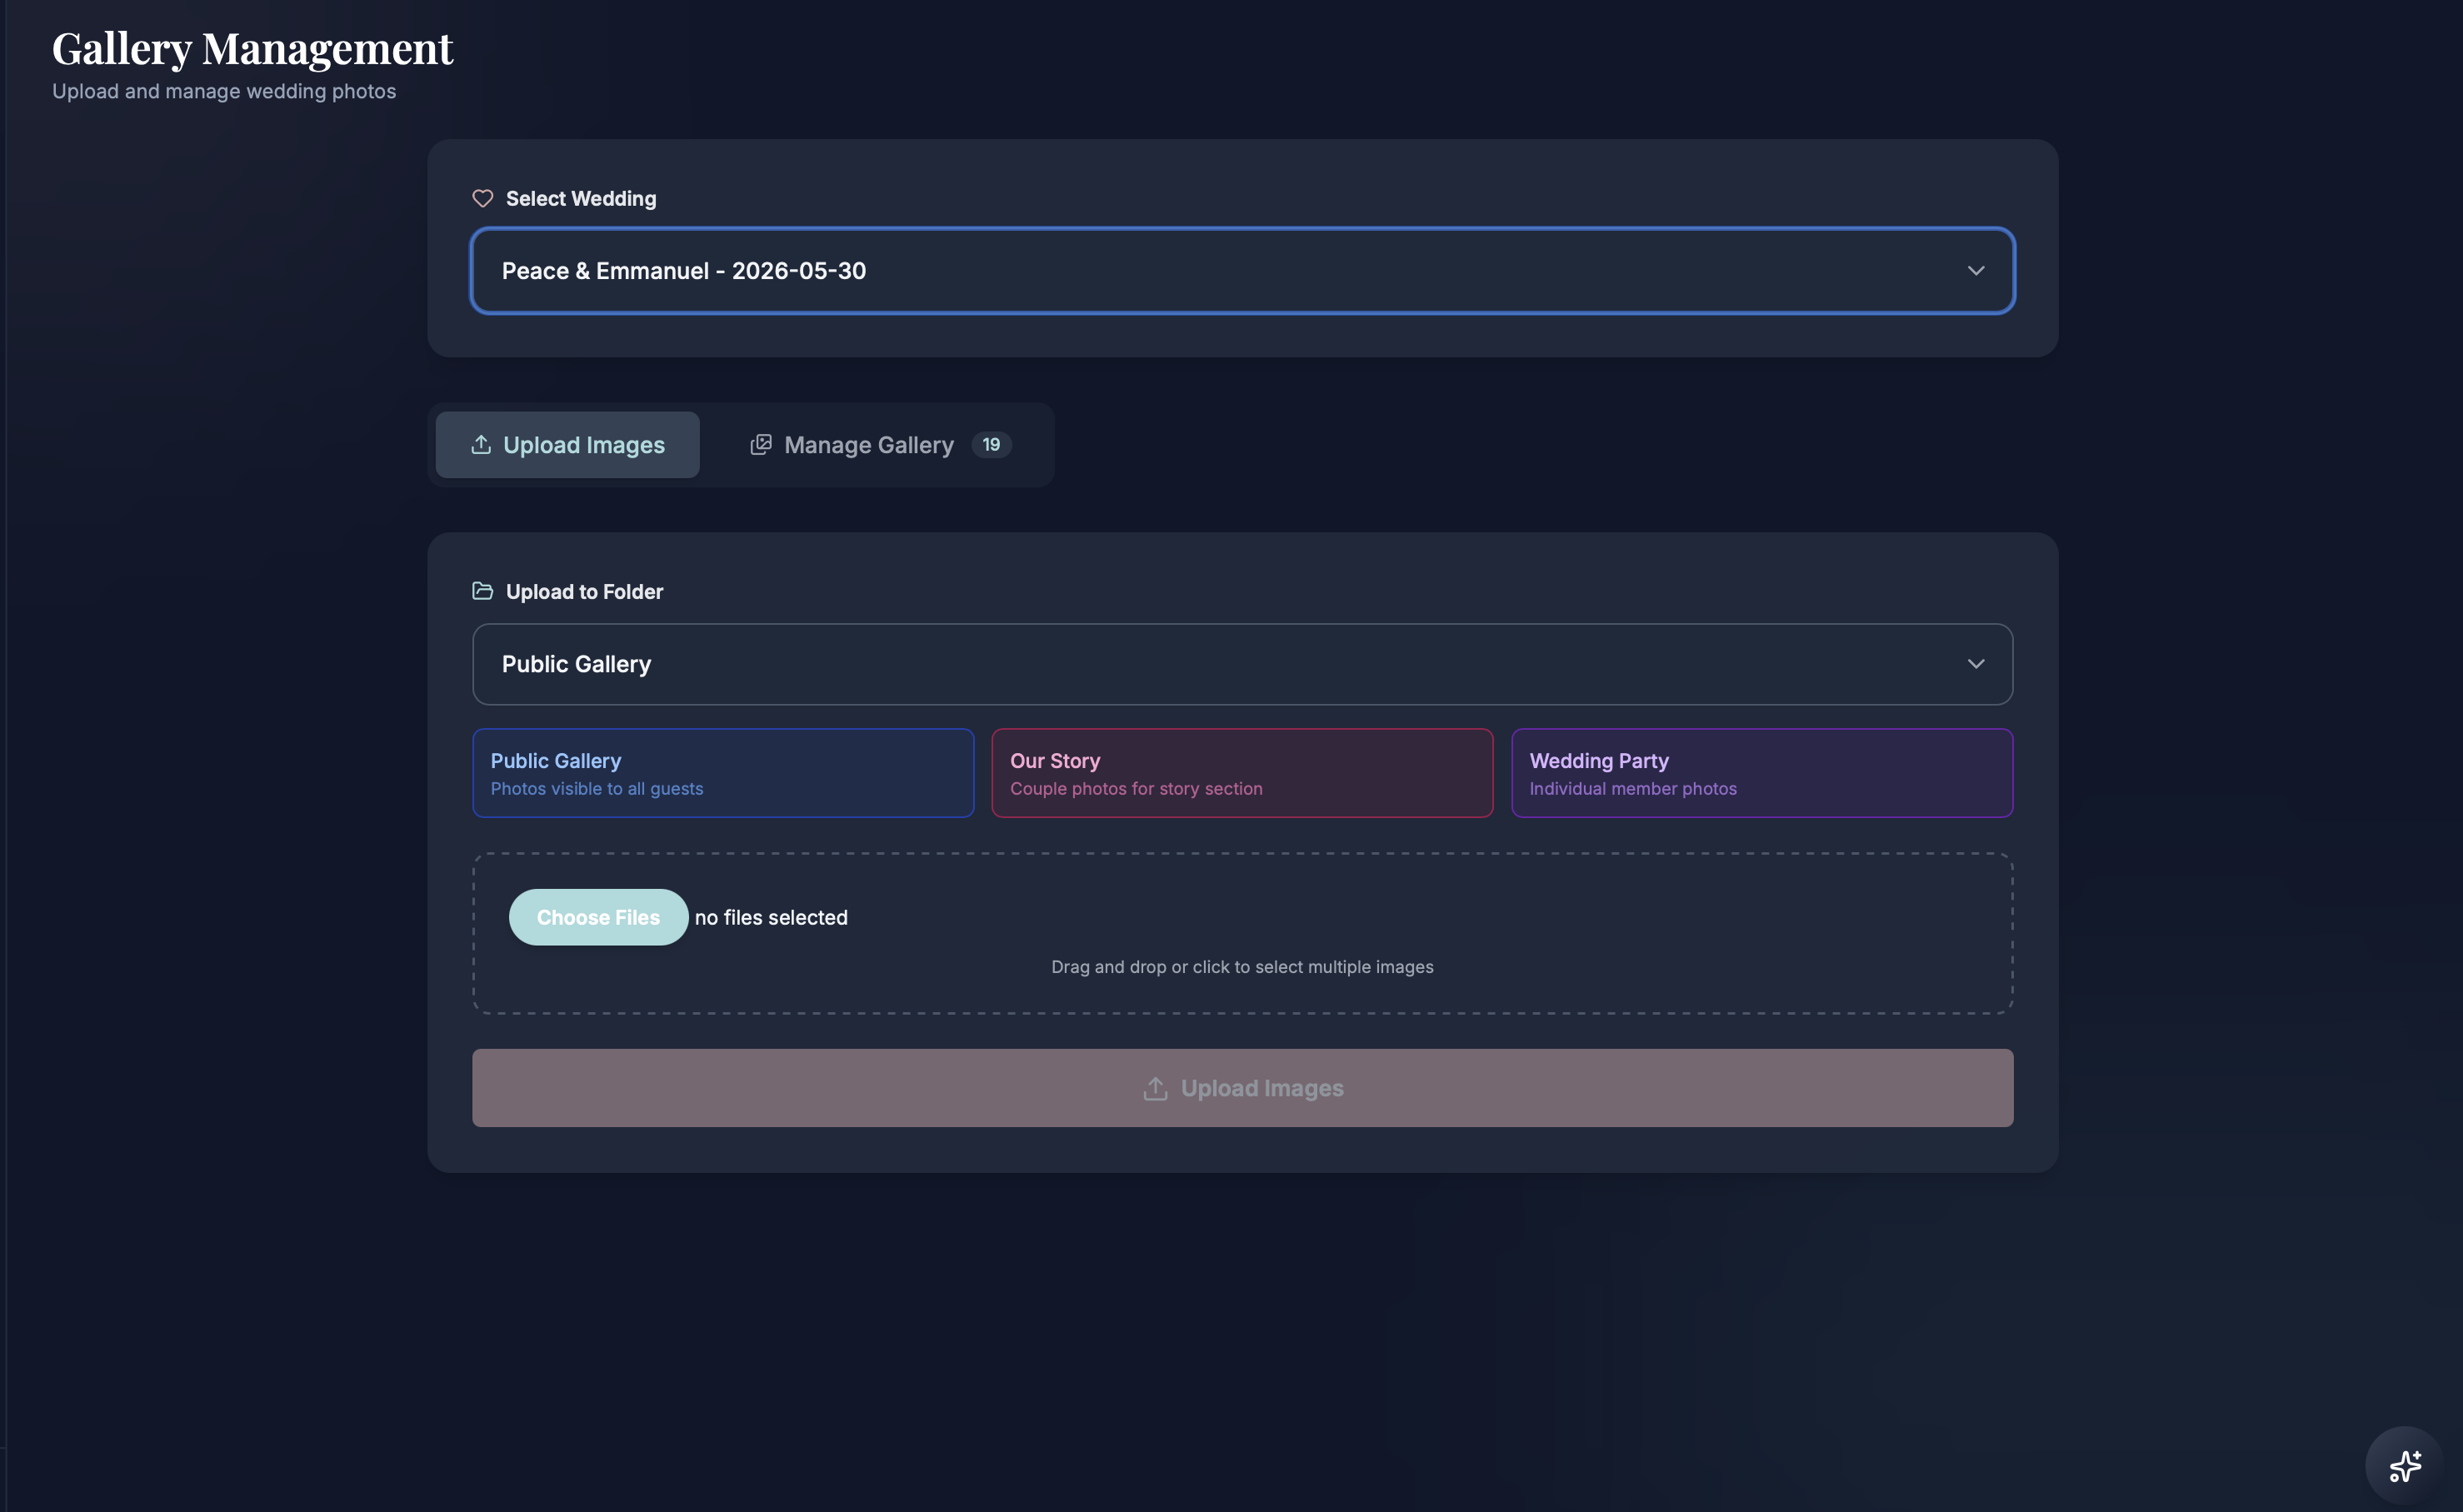Select the Our Story folder card
The image size is (2463, 1512).
pyautogui.click(x=1241, y=773)
